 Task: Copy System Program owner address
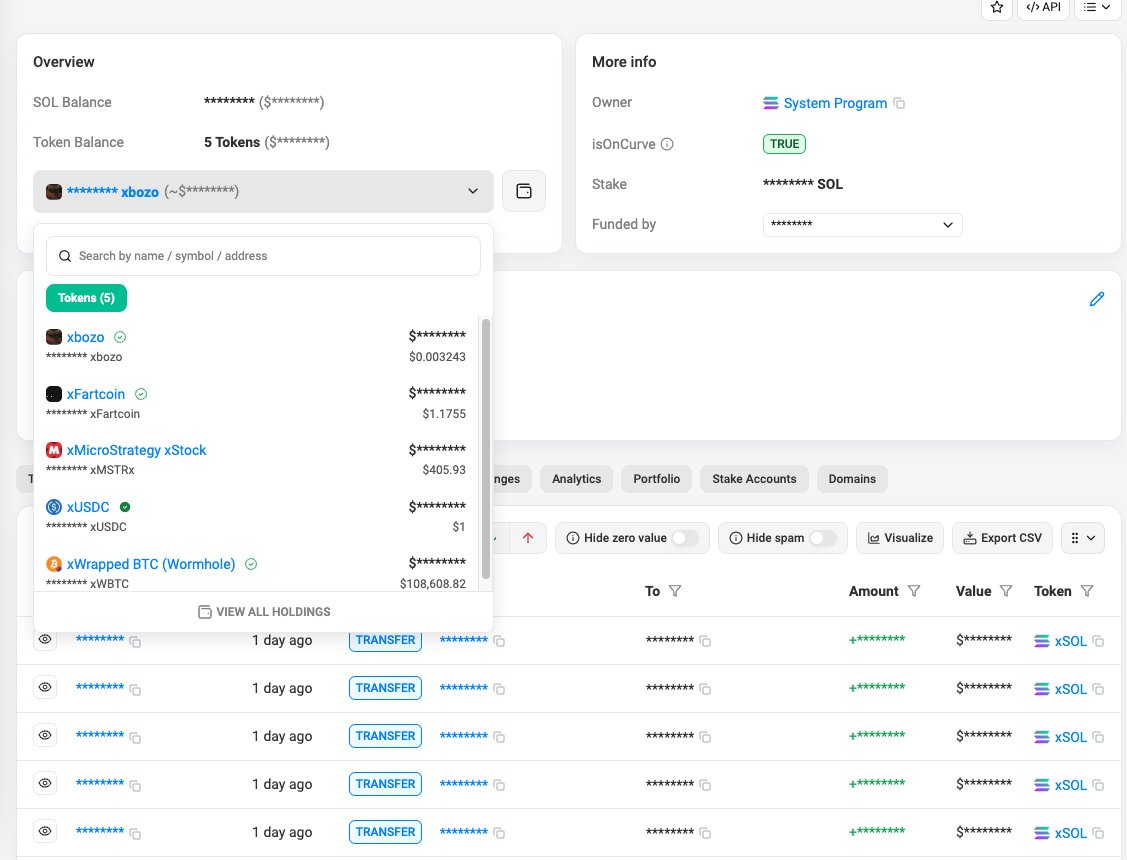click(x=898, y=103)
